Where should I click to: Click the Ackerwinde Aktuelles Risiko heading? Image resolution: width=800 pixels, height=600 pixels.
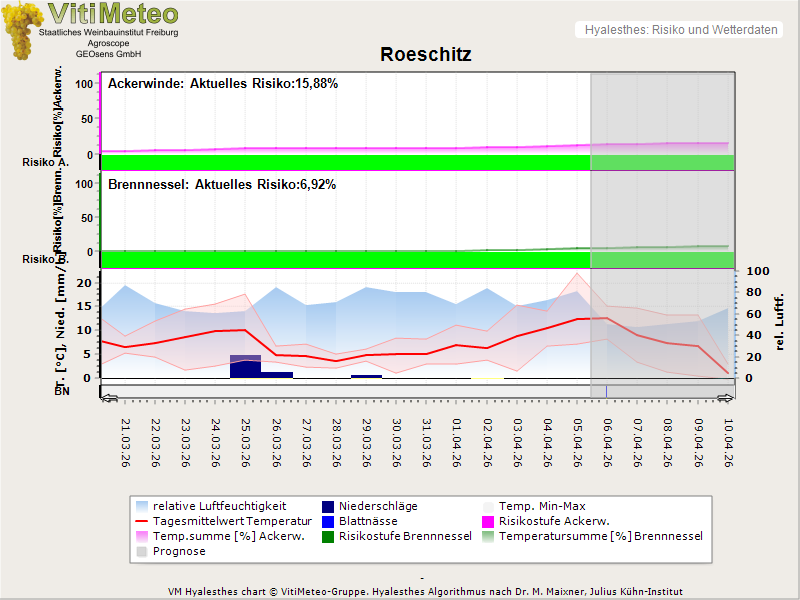click(222, 84)
